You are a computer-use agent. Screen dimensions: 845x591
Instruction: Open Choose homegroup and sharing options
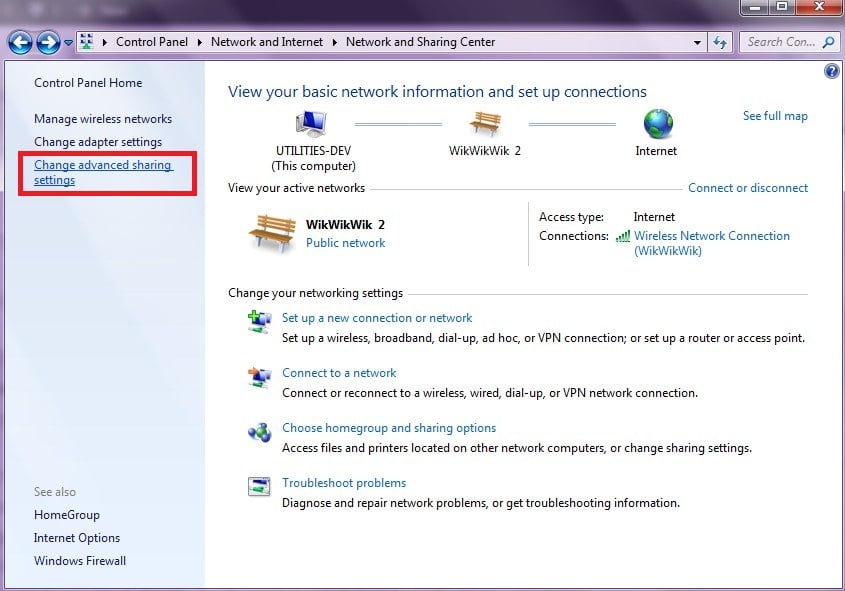[x=389, y=428]
